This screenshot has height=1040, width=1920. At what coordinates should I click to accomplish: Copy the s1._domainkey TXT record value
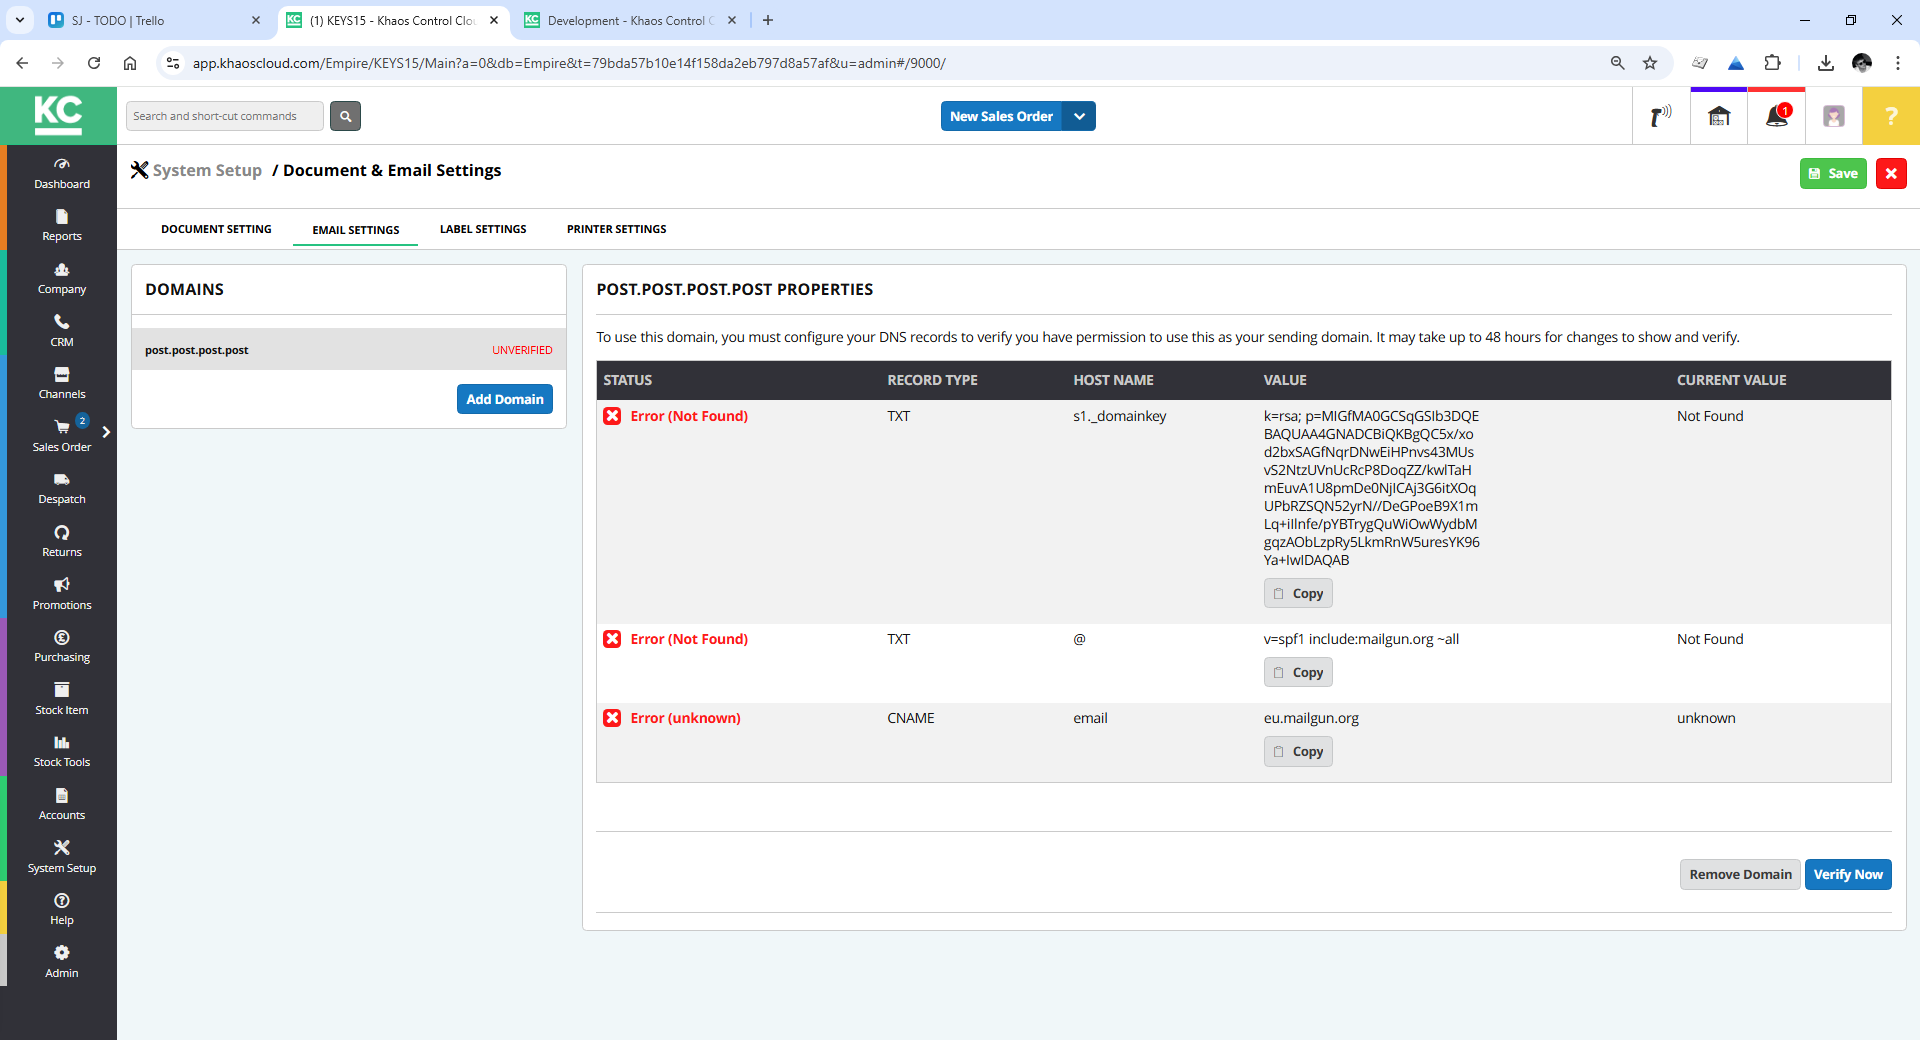coord(1297,593)
